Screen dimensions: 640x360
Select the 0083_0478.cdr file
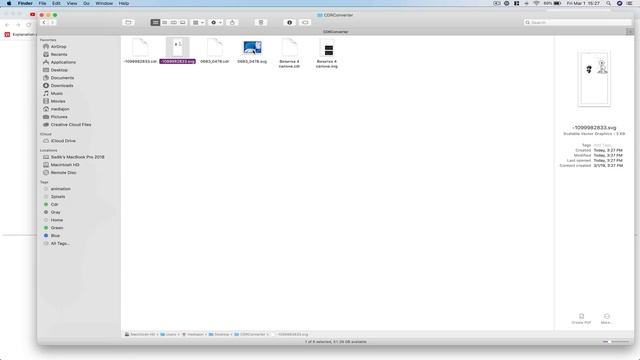click(x=215, y=51)
